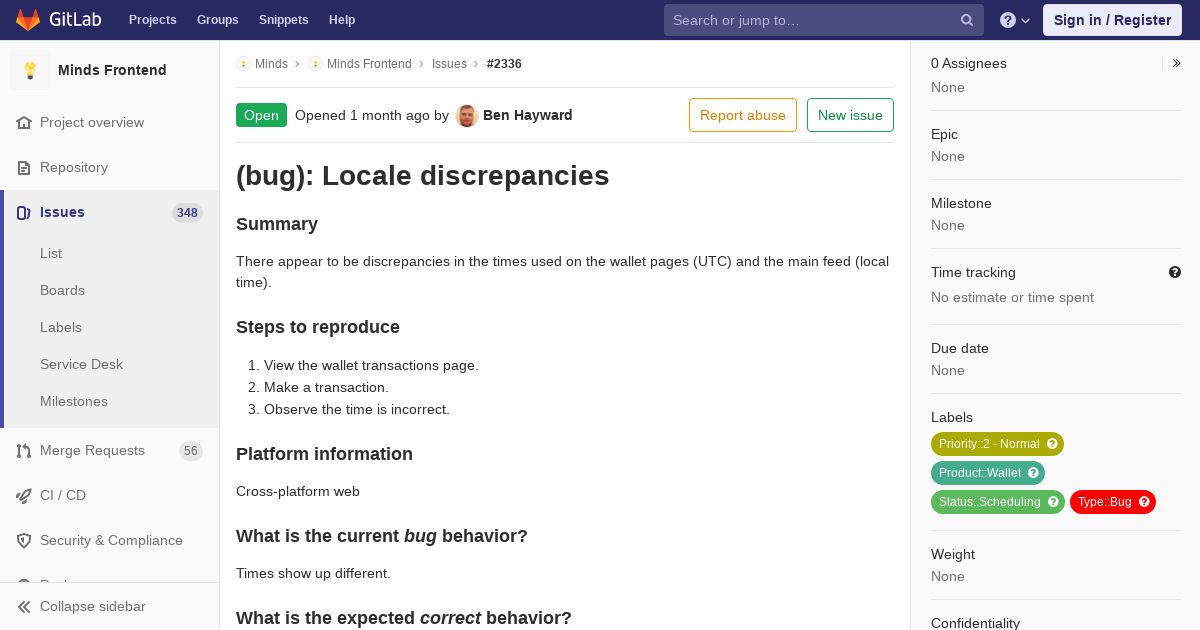
Task: Open Repository in sidebar
Action: point(110,167)
